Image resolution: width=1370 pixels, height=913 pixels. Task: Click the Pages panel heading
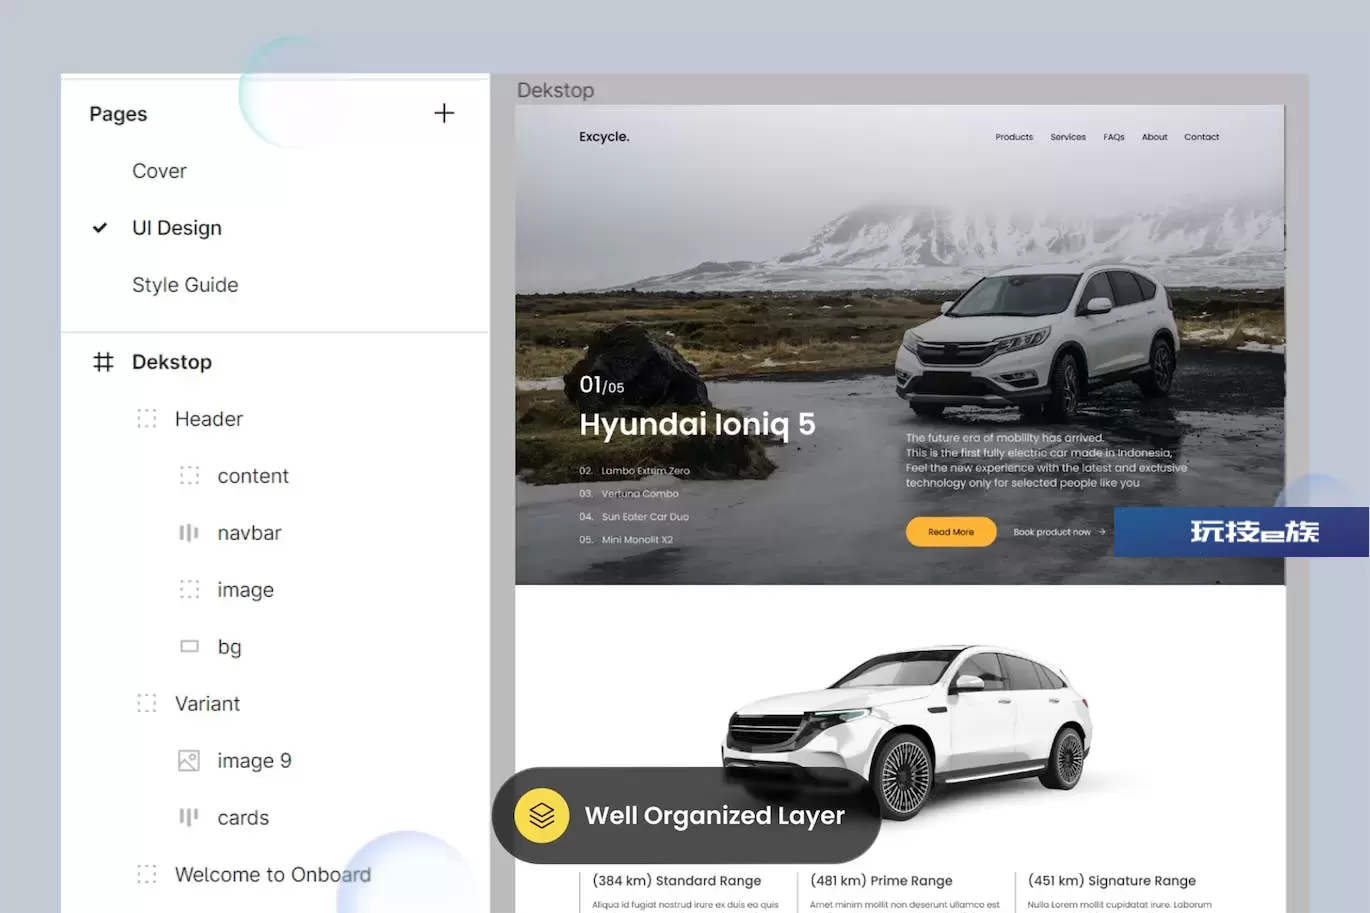tap(118, 114)
